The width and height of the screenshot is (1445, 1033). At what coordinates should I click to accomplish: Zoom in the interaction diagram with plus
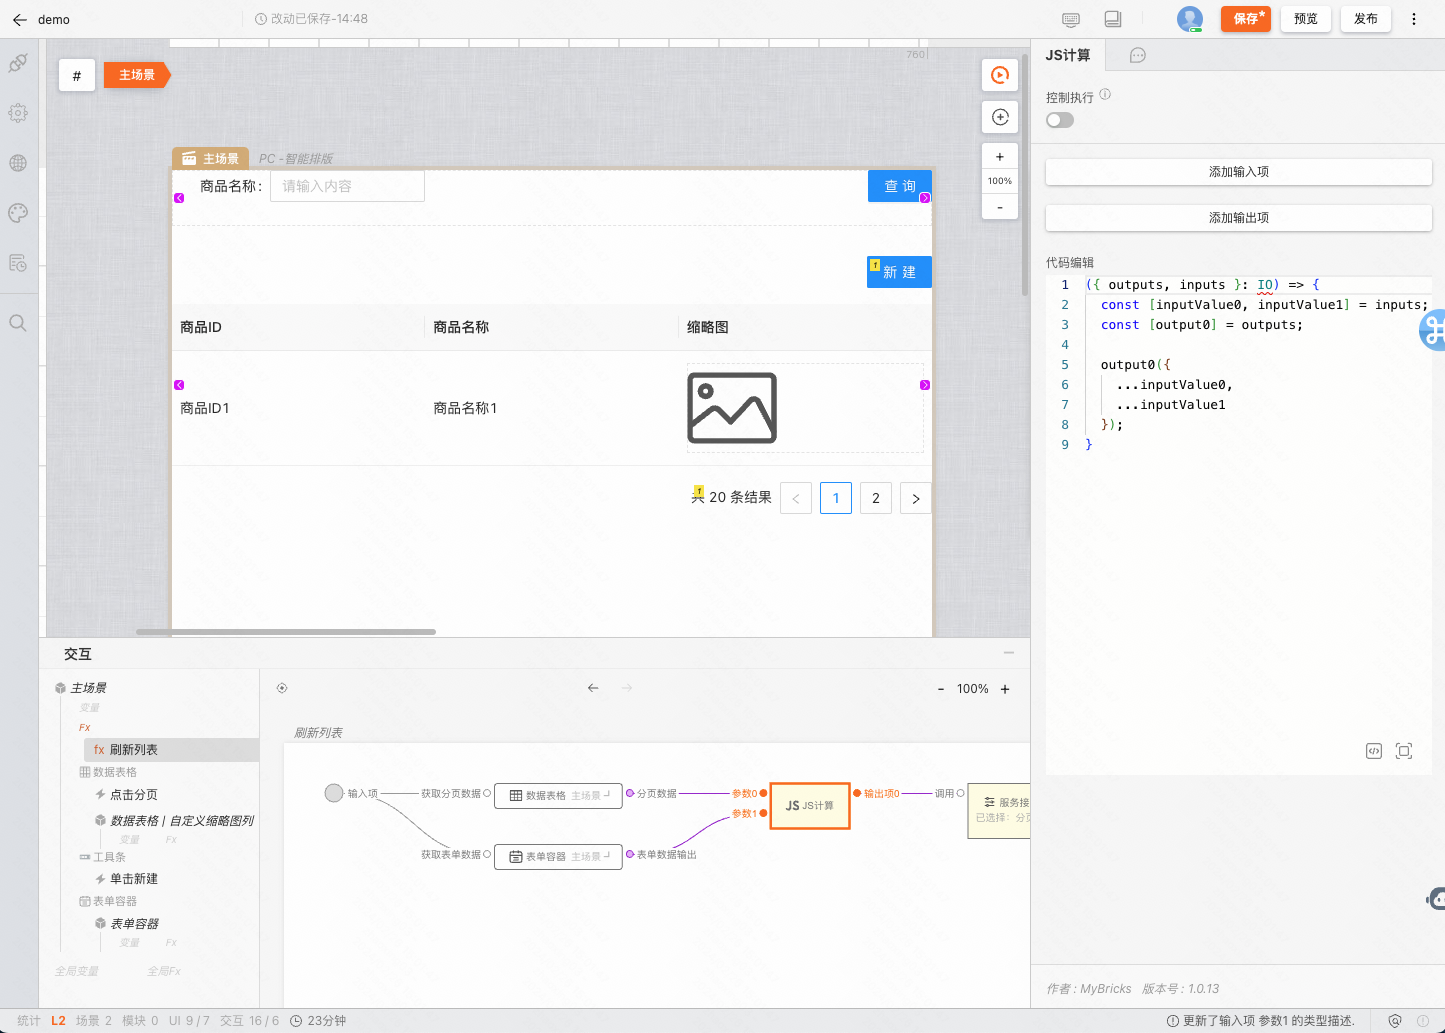click(x=1005, y=689)
